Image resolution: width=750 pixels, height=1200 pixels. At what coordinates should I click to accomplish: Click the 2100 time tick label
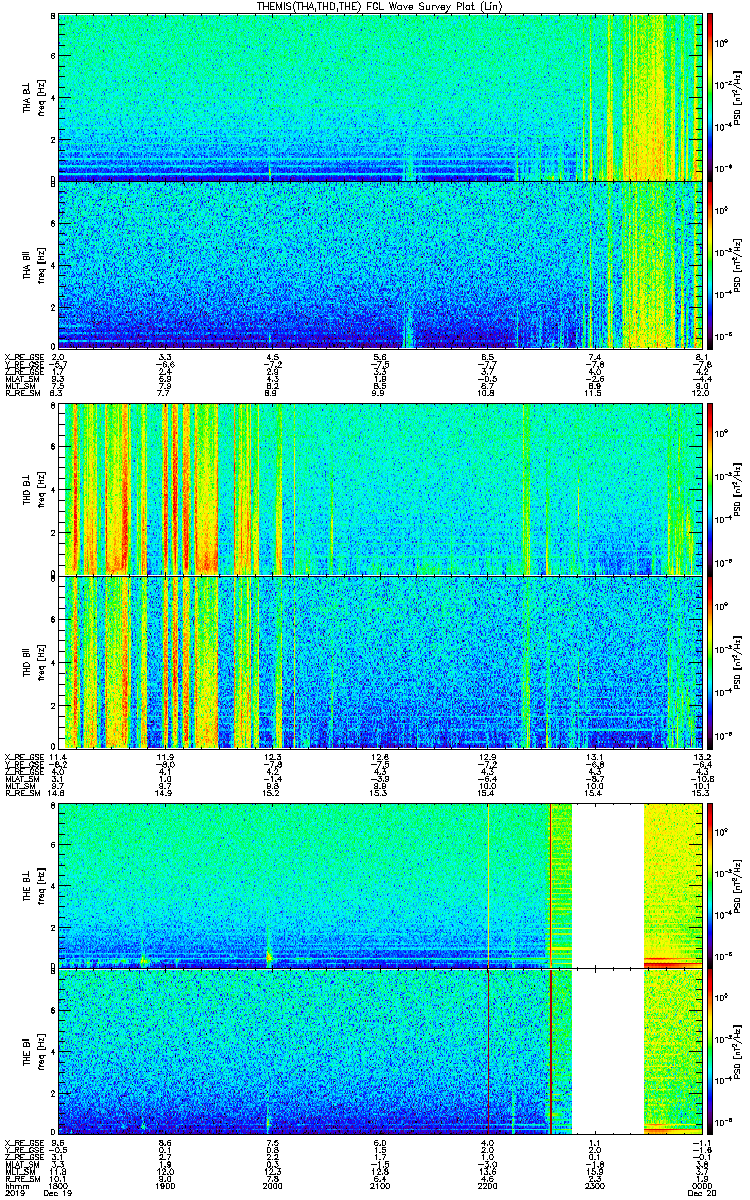pyautogui.click(x=380, y=1186)
